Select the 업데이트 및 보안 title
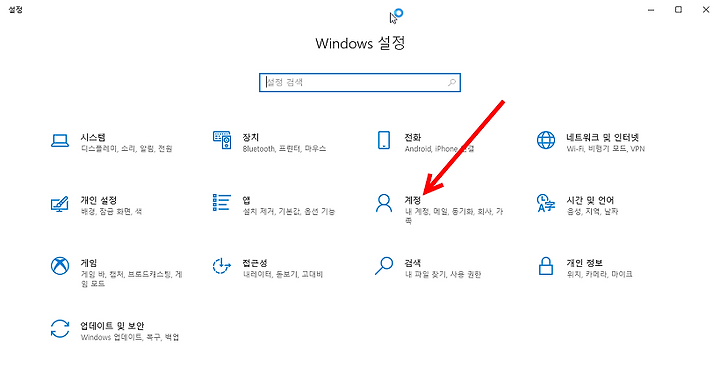The height and width of the screenshot is (367, 720). coord(112,326)
